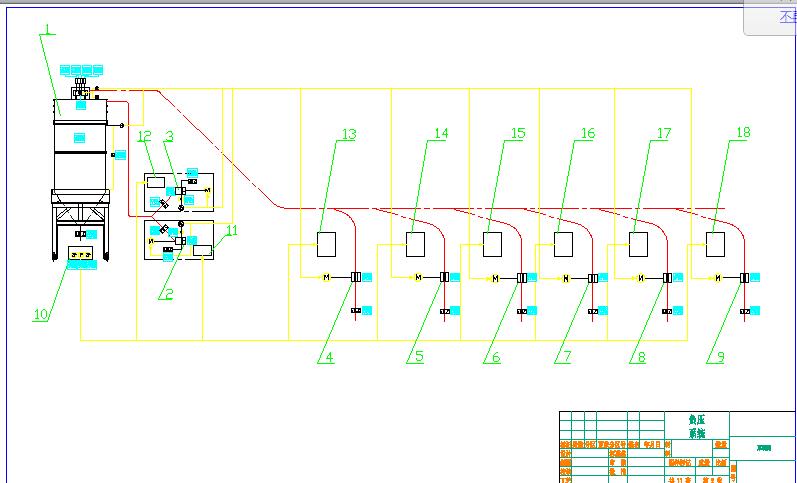Select the small valve under the silo hopper outlet

pyautogui.click(x=80, y=234)
